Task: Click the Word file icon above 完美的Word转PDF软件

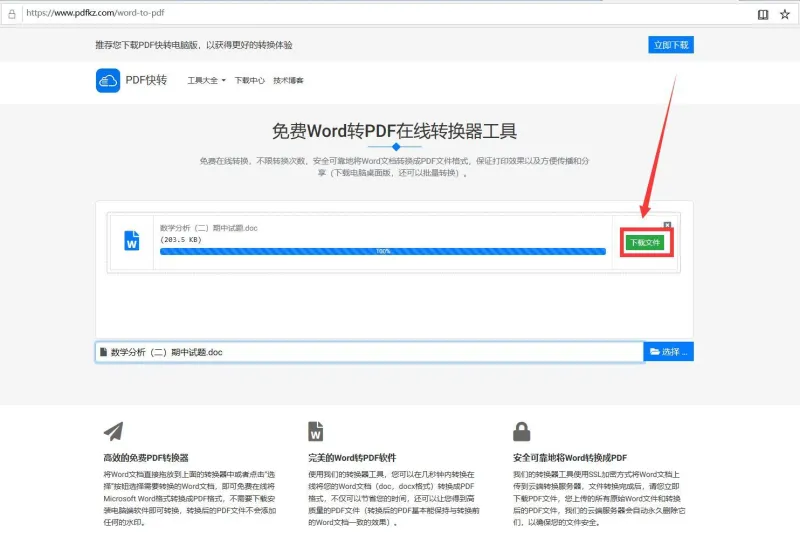Action: (x=316, y=431)
